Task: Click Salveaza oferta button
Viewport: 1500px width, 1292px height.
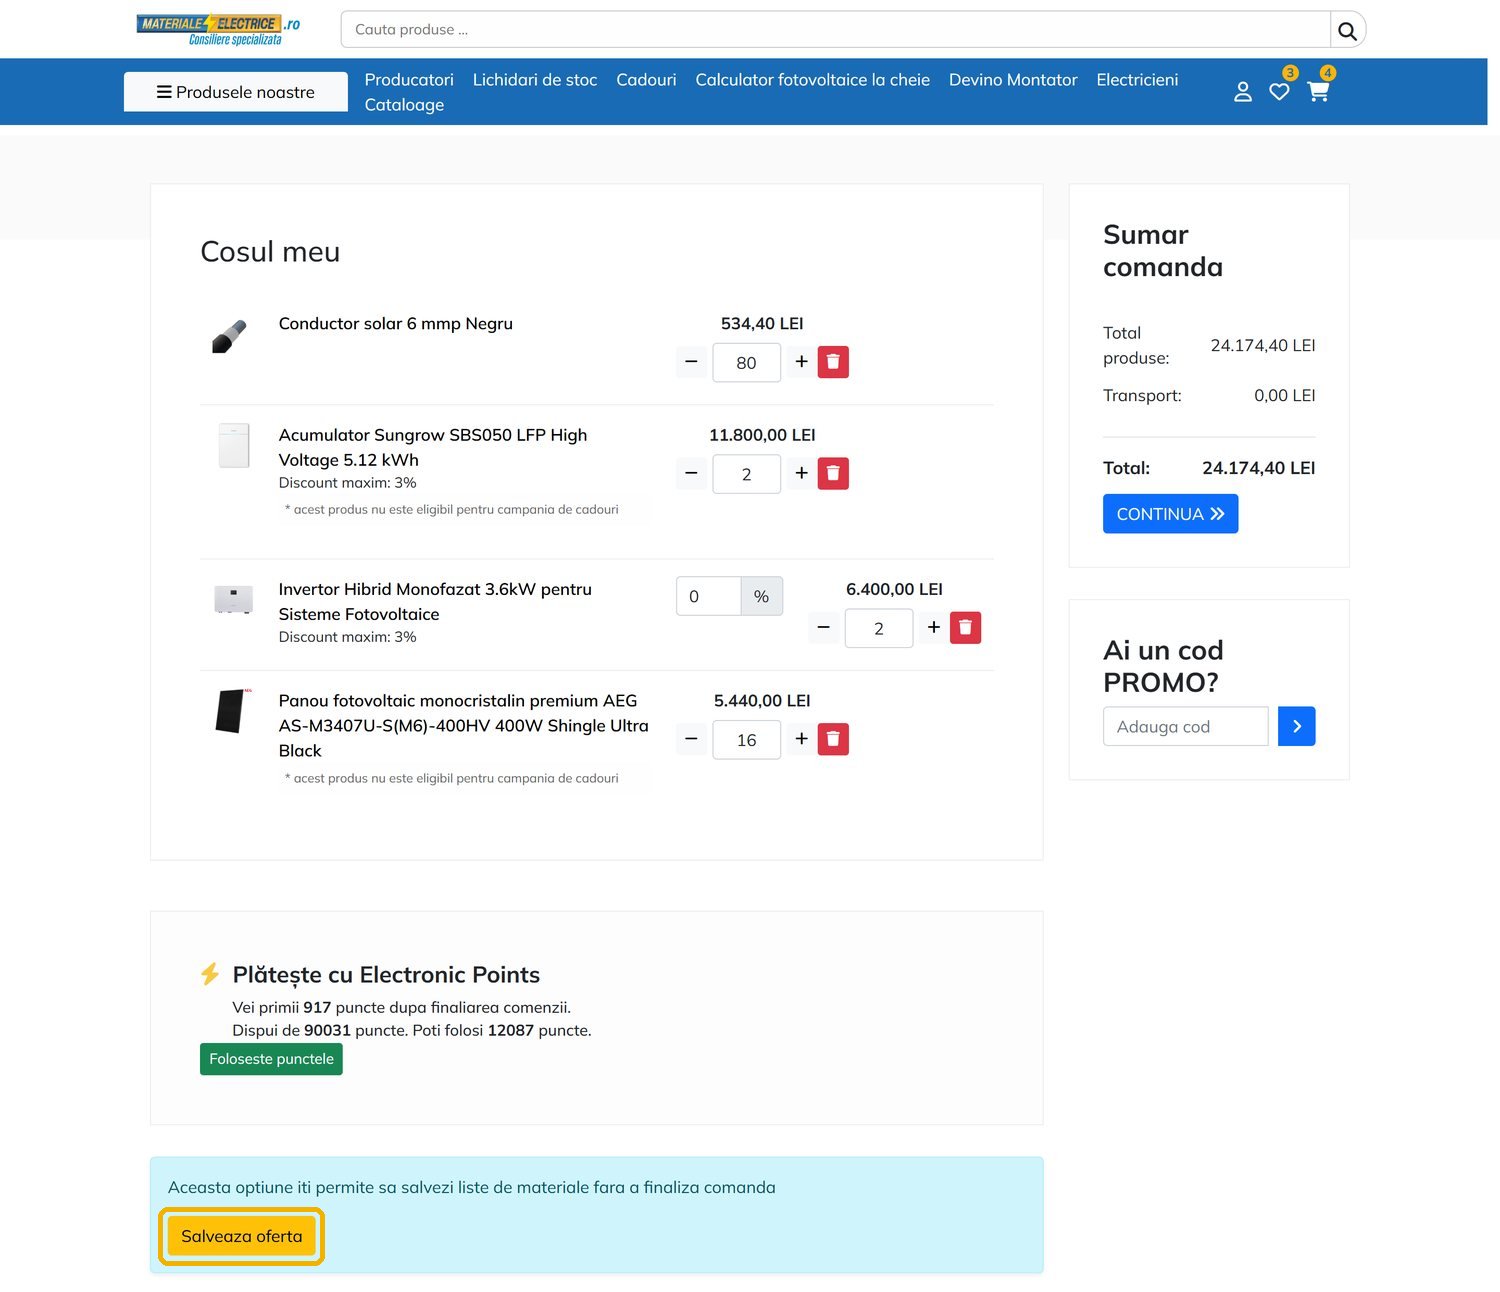Action: [x=241, y=1236]
